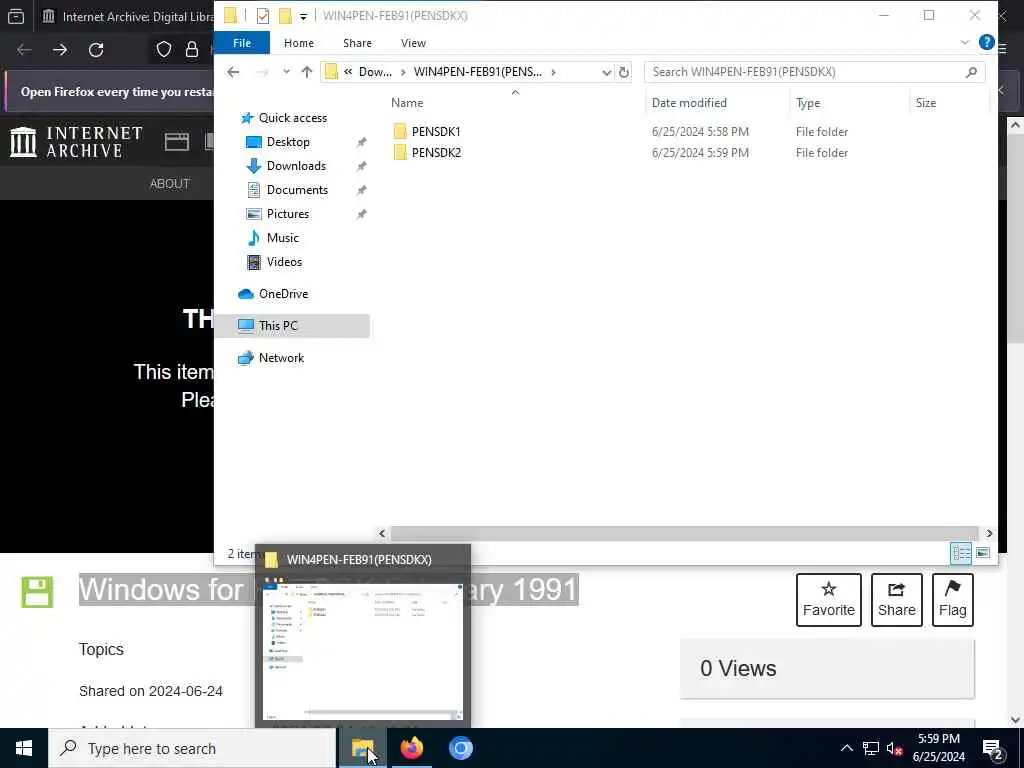Select This PC in navigation pane
Image resolution: width=1024 pixels, height=768 pixels.
coord(292,326)
